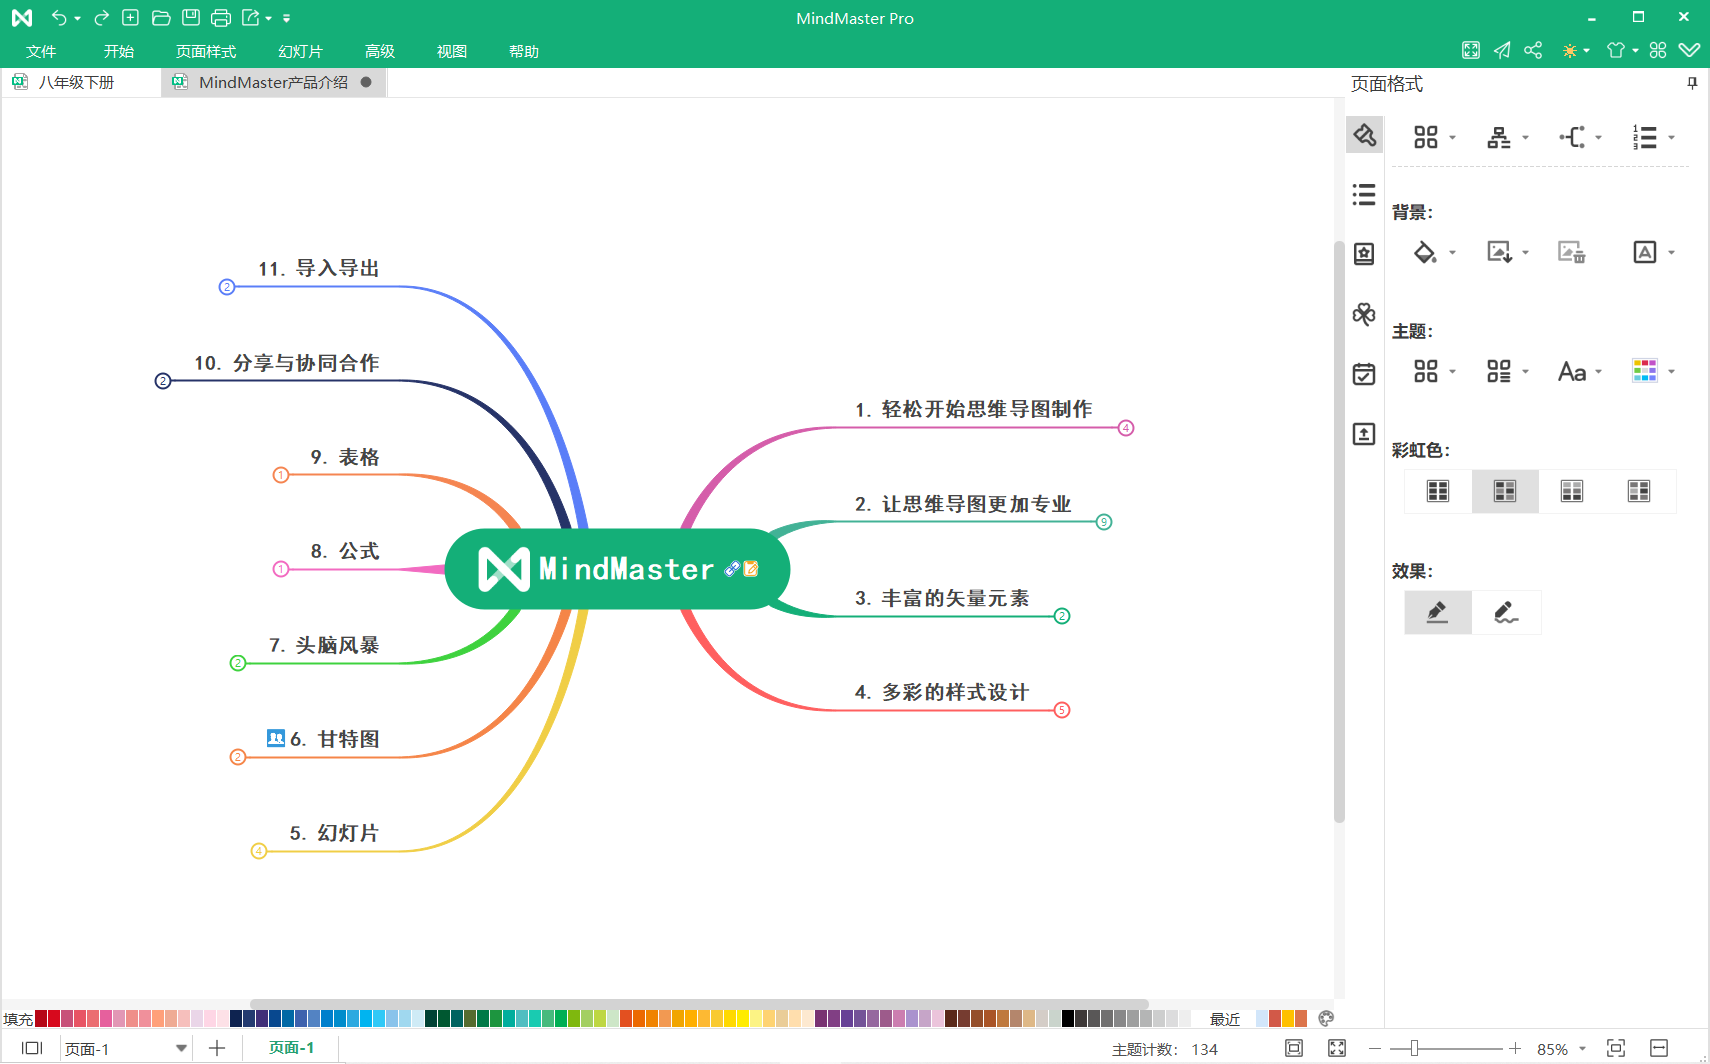Screen dimensions: 1710x1064
Task: Click the black color swatch in palette
Action: (x=1068, y=1019)
